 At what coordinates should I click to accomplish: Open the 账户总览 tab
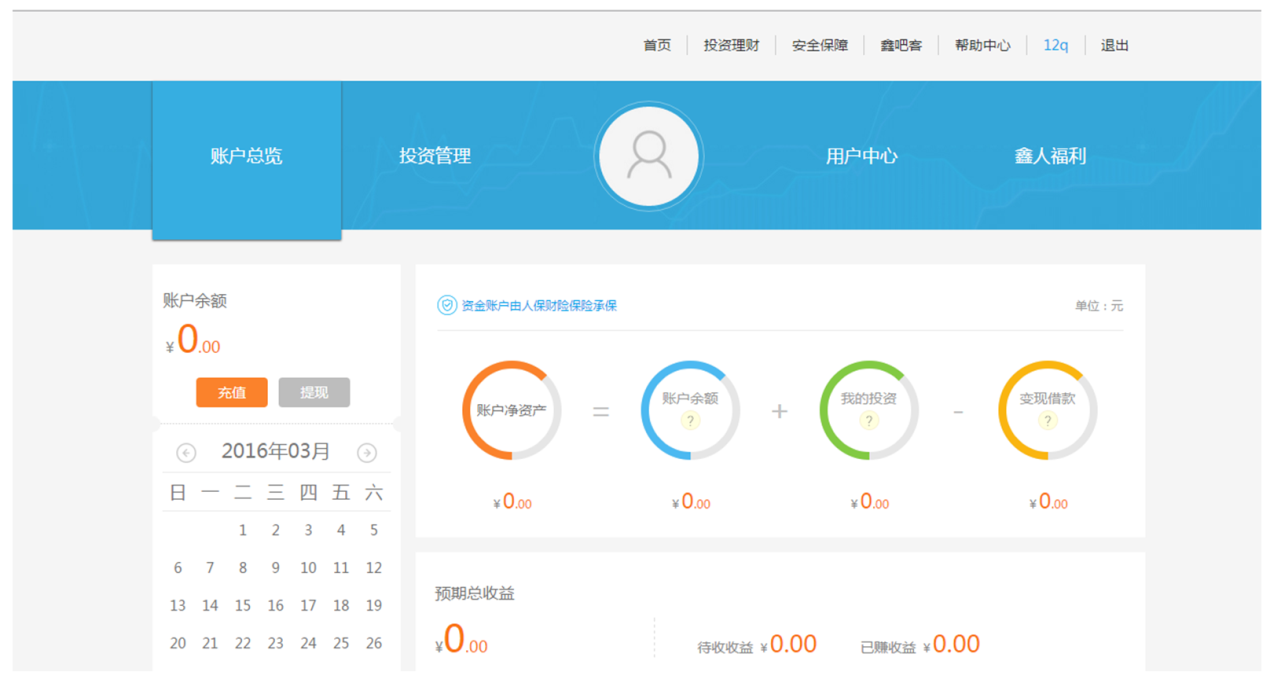246,156
